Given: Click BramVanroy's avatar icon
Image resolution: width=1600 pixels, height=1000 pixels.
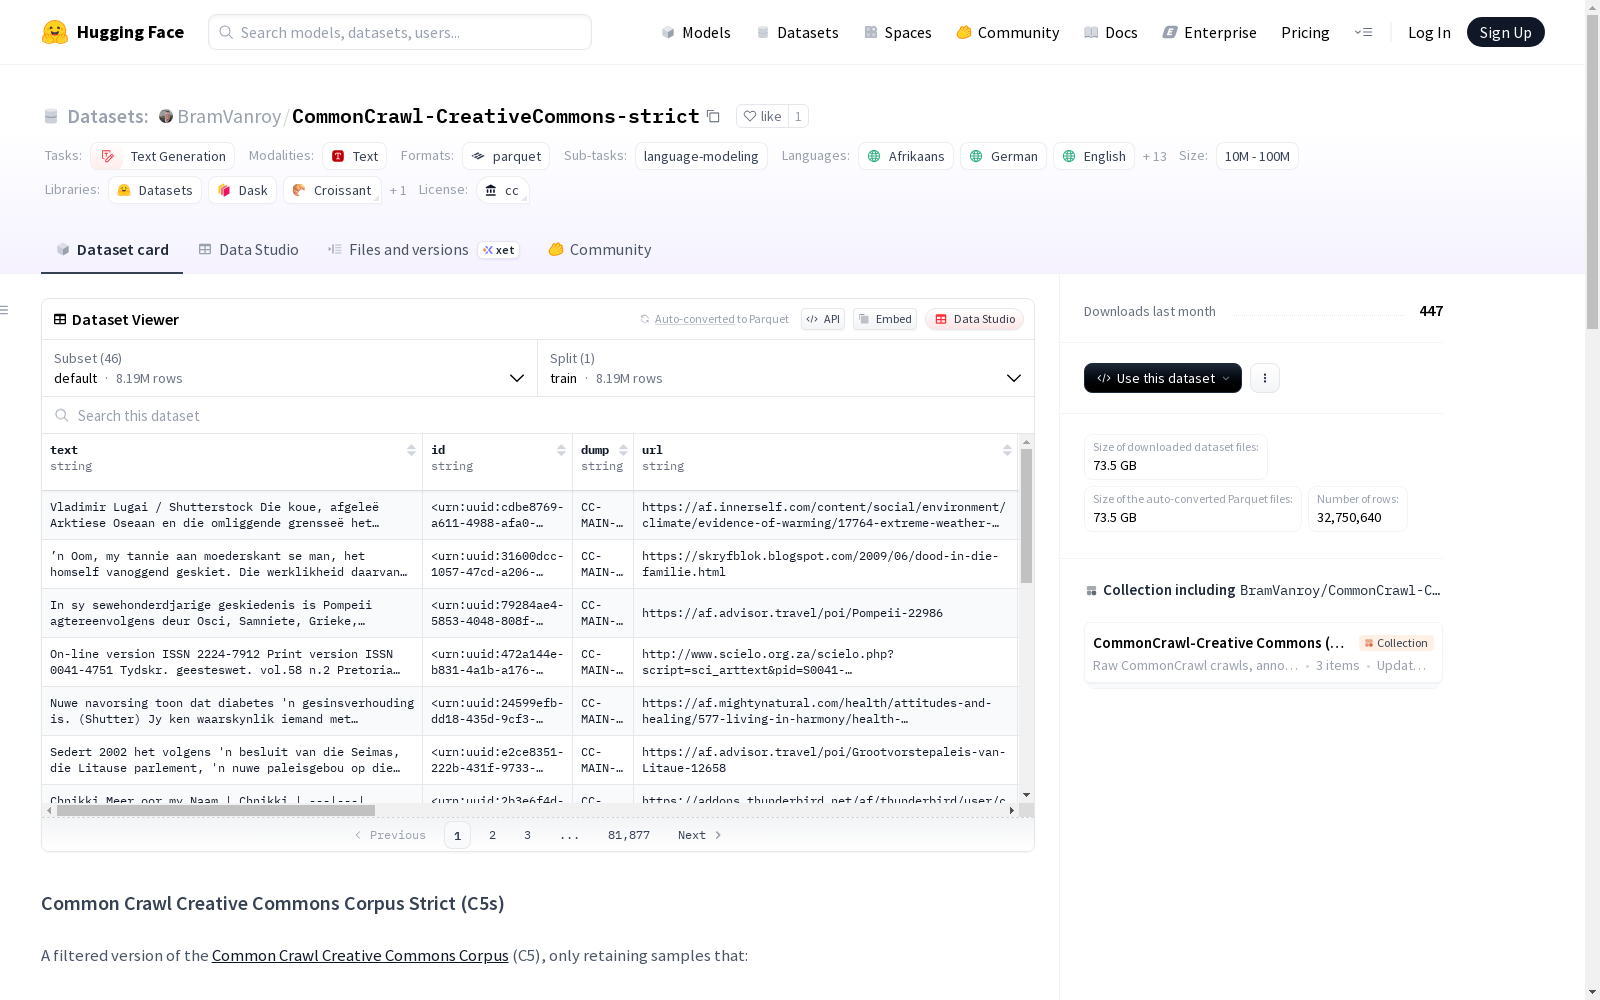Looking at the screenshot, I should [x=166, y=116].
